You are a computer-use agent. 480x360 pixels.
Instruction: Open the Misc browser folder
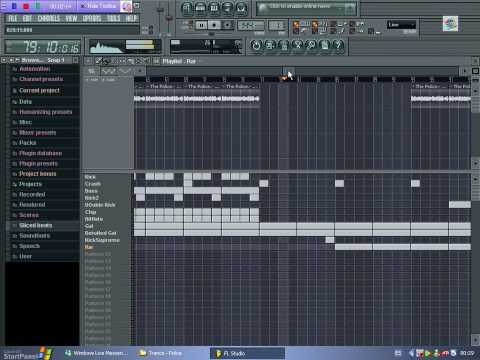(x=25, y=122)
